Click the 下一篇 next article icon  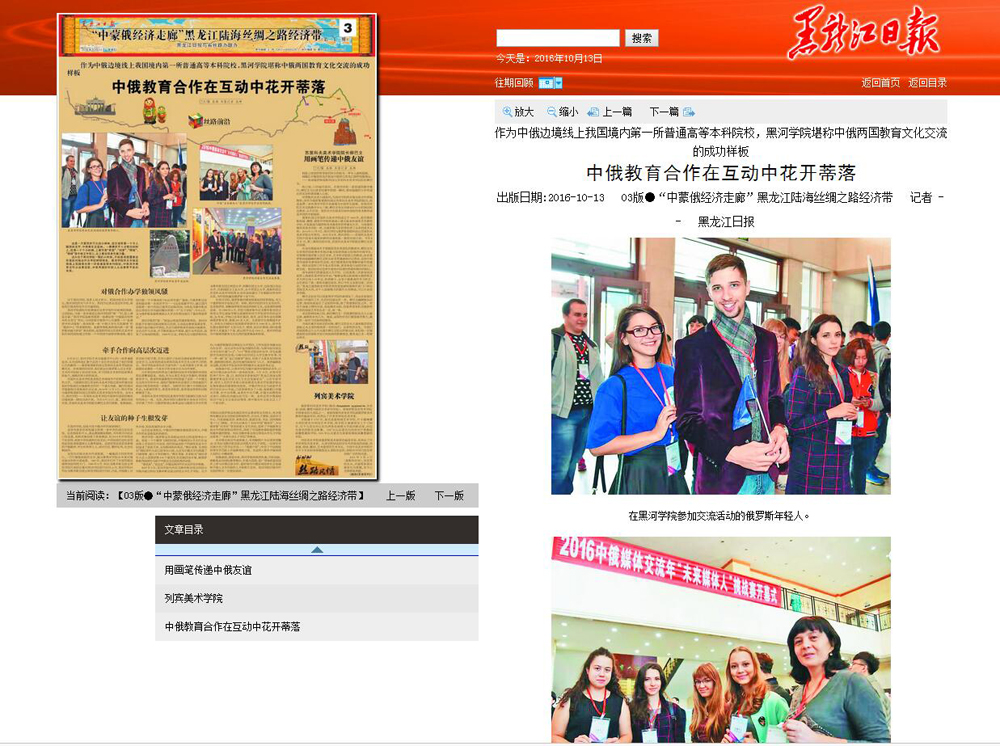click(689, 112)
